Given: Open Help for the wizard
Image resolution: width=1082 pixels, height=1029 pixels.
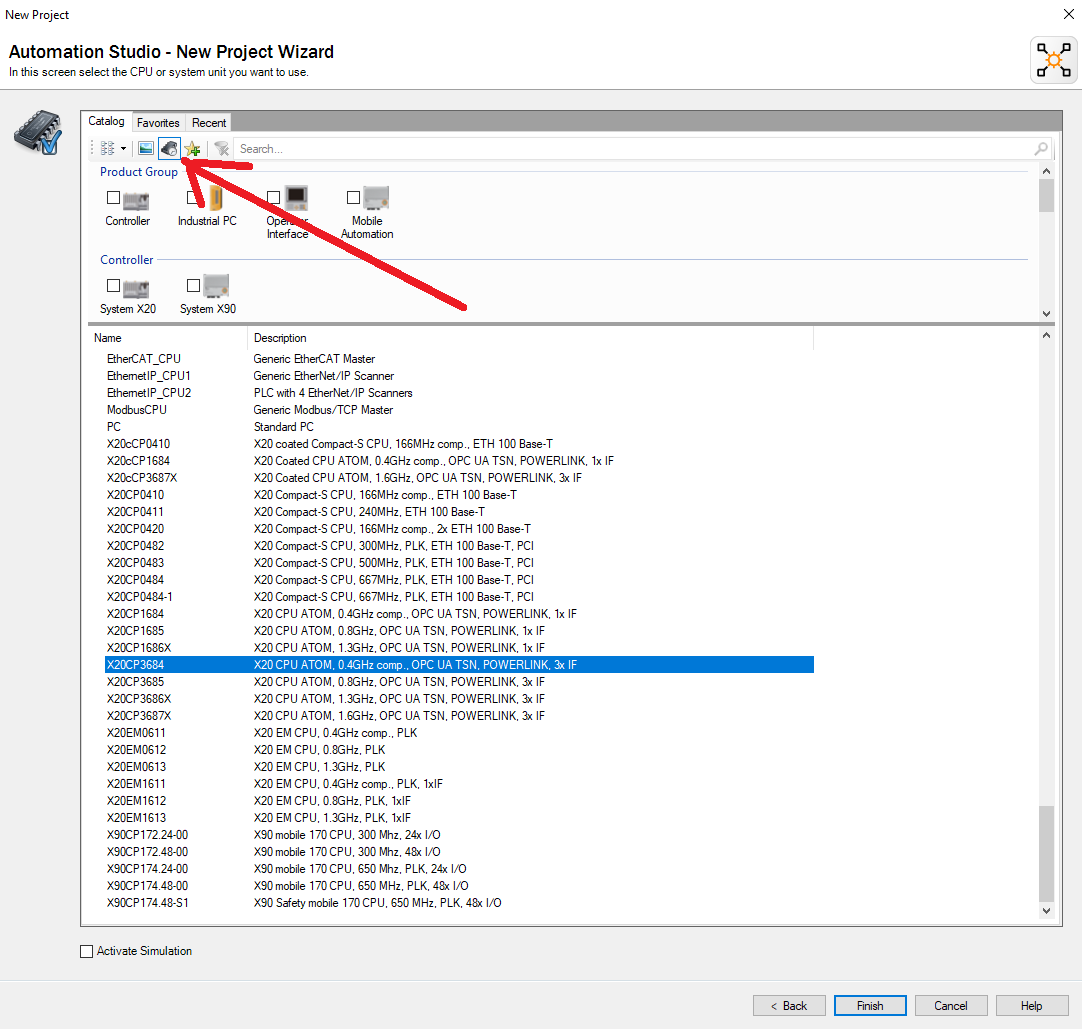Looking at the screenshot, I should tap(1032, 1006).
